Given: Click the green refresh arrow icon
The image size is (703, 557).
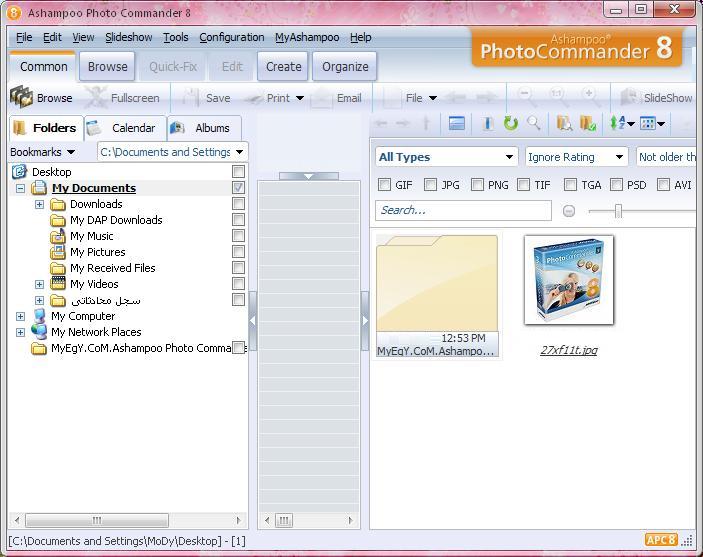Looking at the screenshot, I should click(511, 123).
